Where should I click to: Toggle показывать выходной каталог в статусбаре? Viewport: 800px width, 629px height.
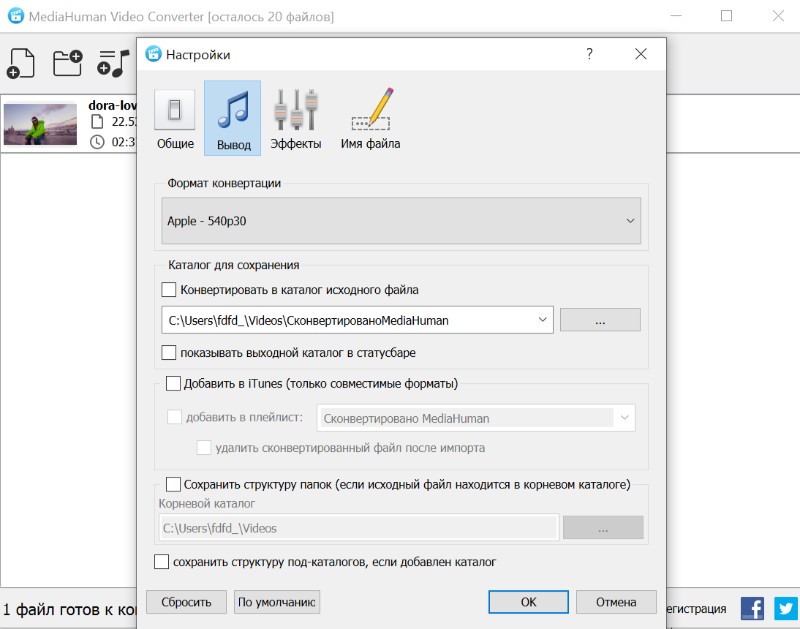coord(169,353)
